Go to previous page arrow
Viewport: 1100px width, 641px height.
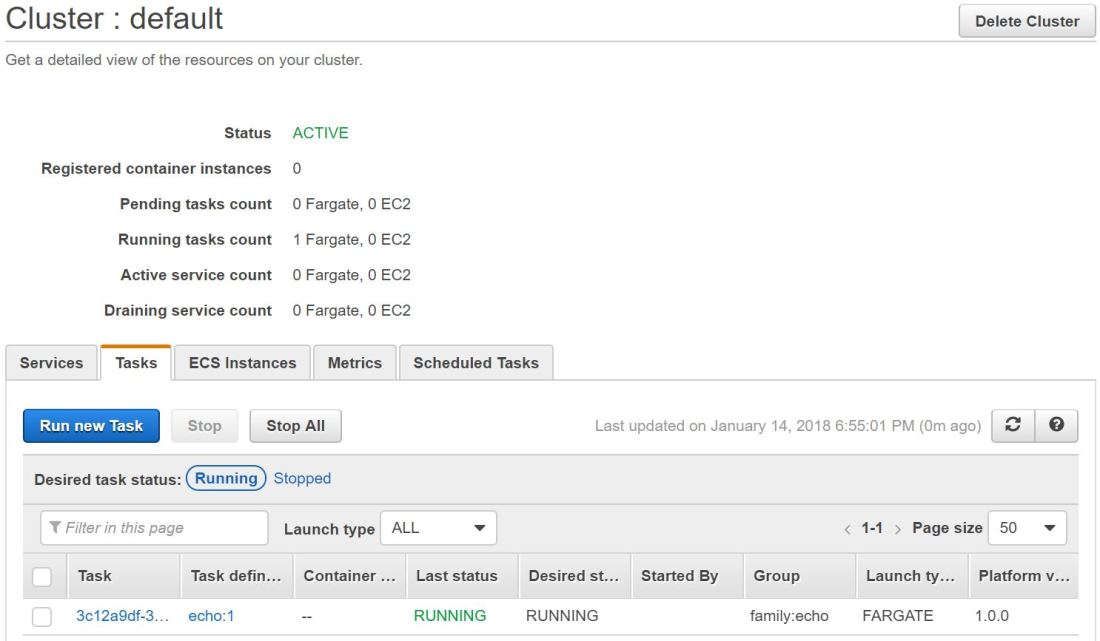(848, 528)
